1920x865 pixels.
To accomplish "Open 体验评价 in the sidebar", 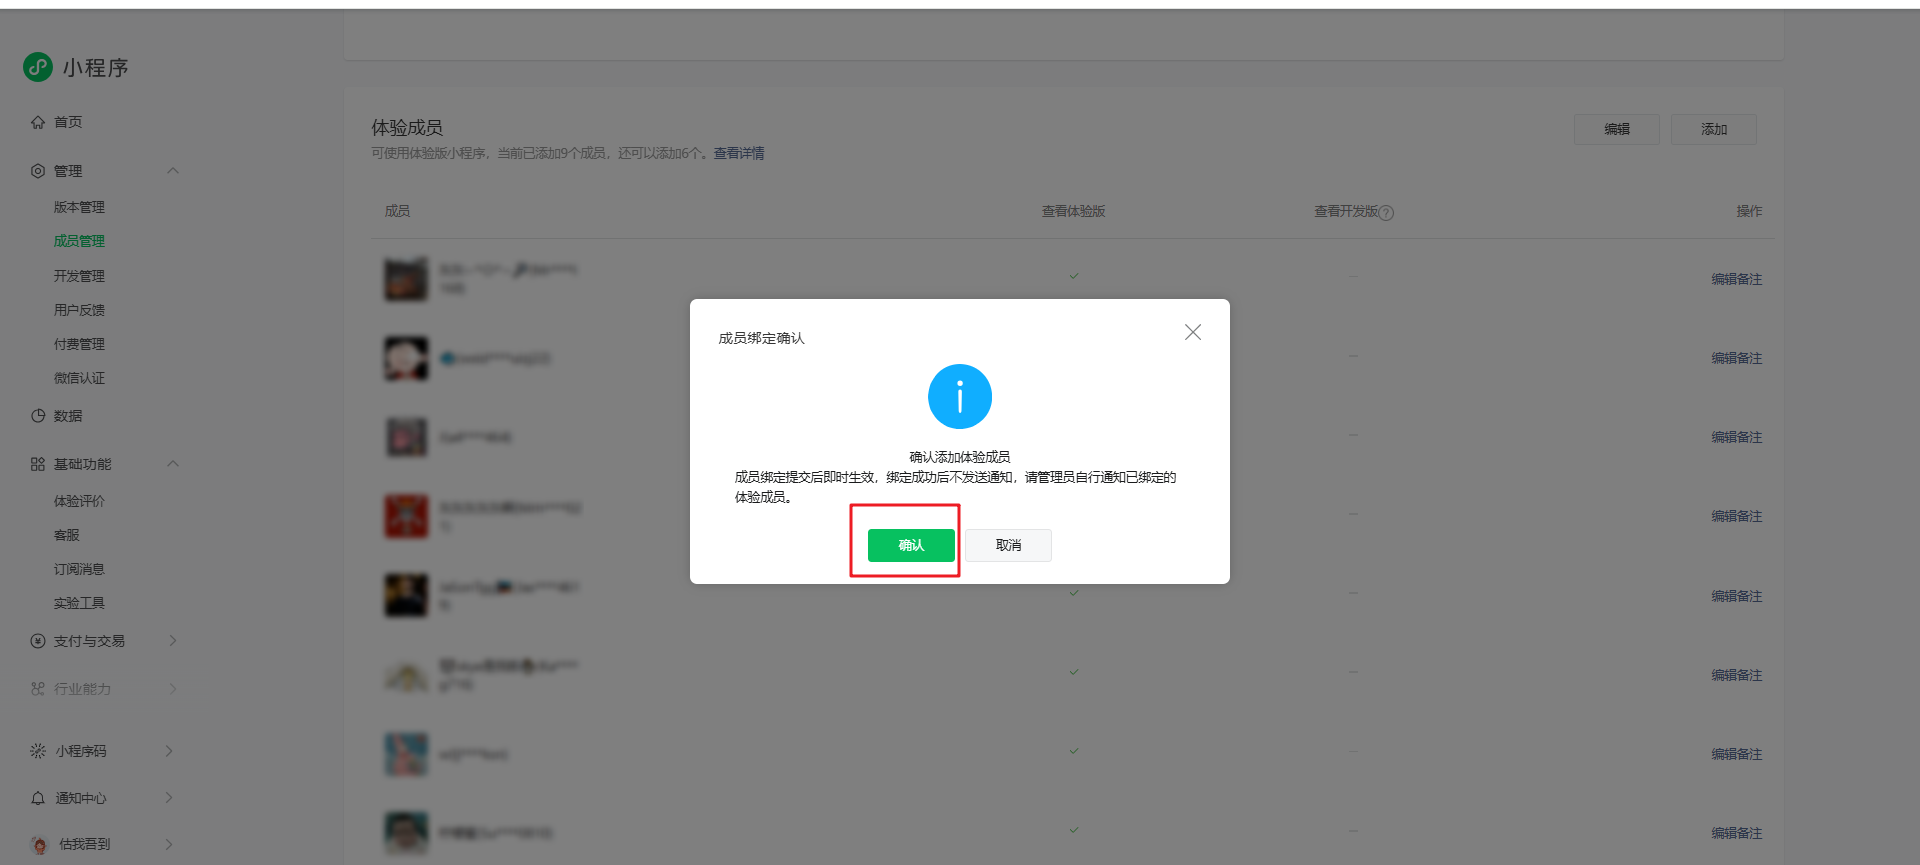I will click(79, 501).
